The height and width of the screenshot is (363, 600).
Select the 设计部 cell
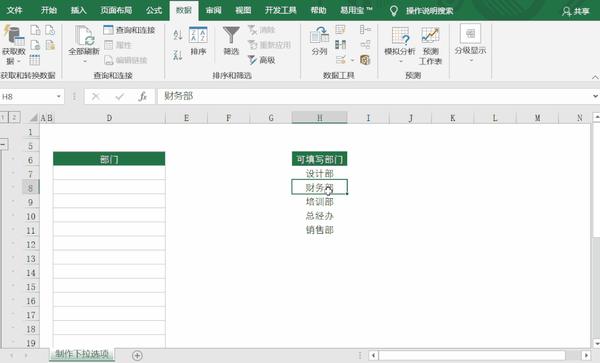(x=320, y=173)
